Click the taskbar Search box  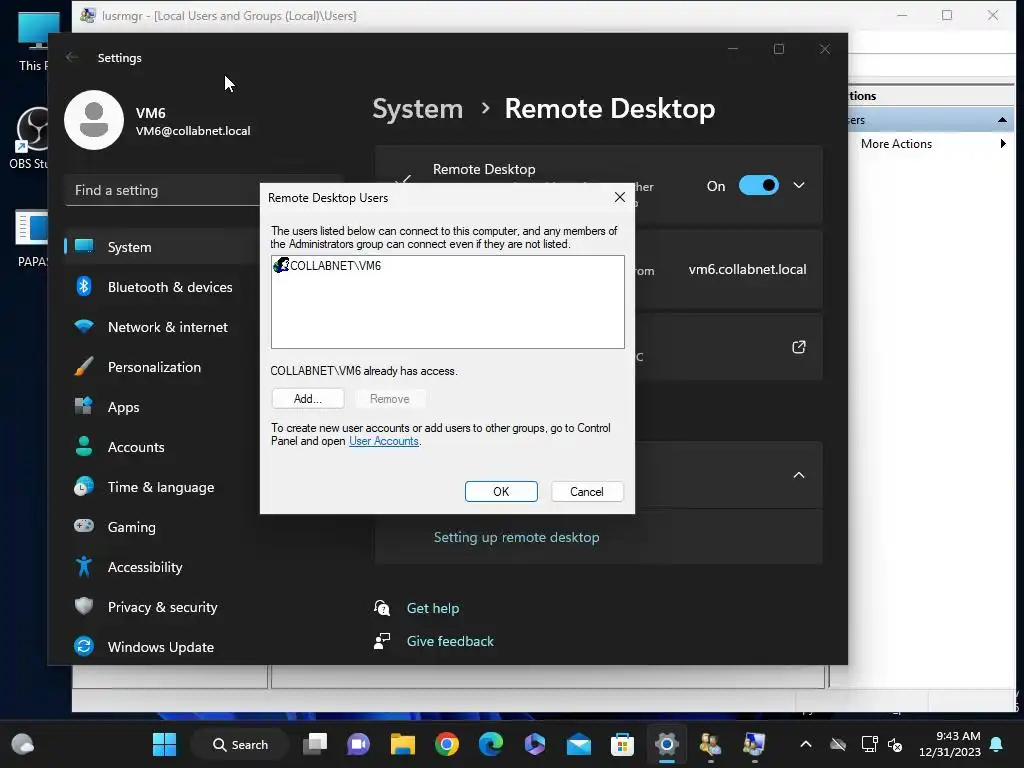pyautogui.click(x=241, y=744)
